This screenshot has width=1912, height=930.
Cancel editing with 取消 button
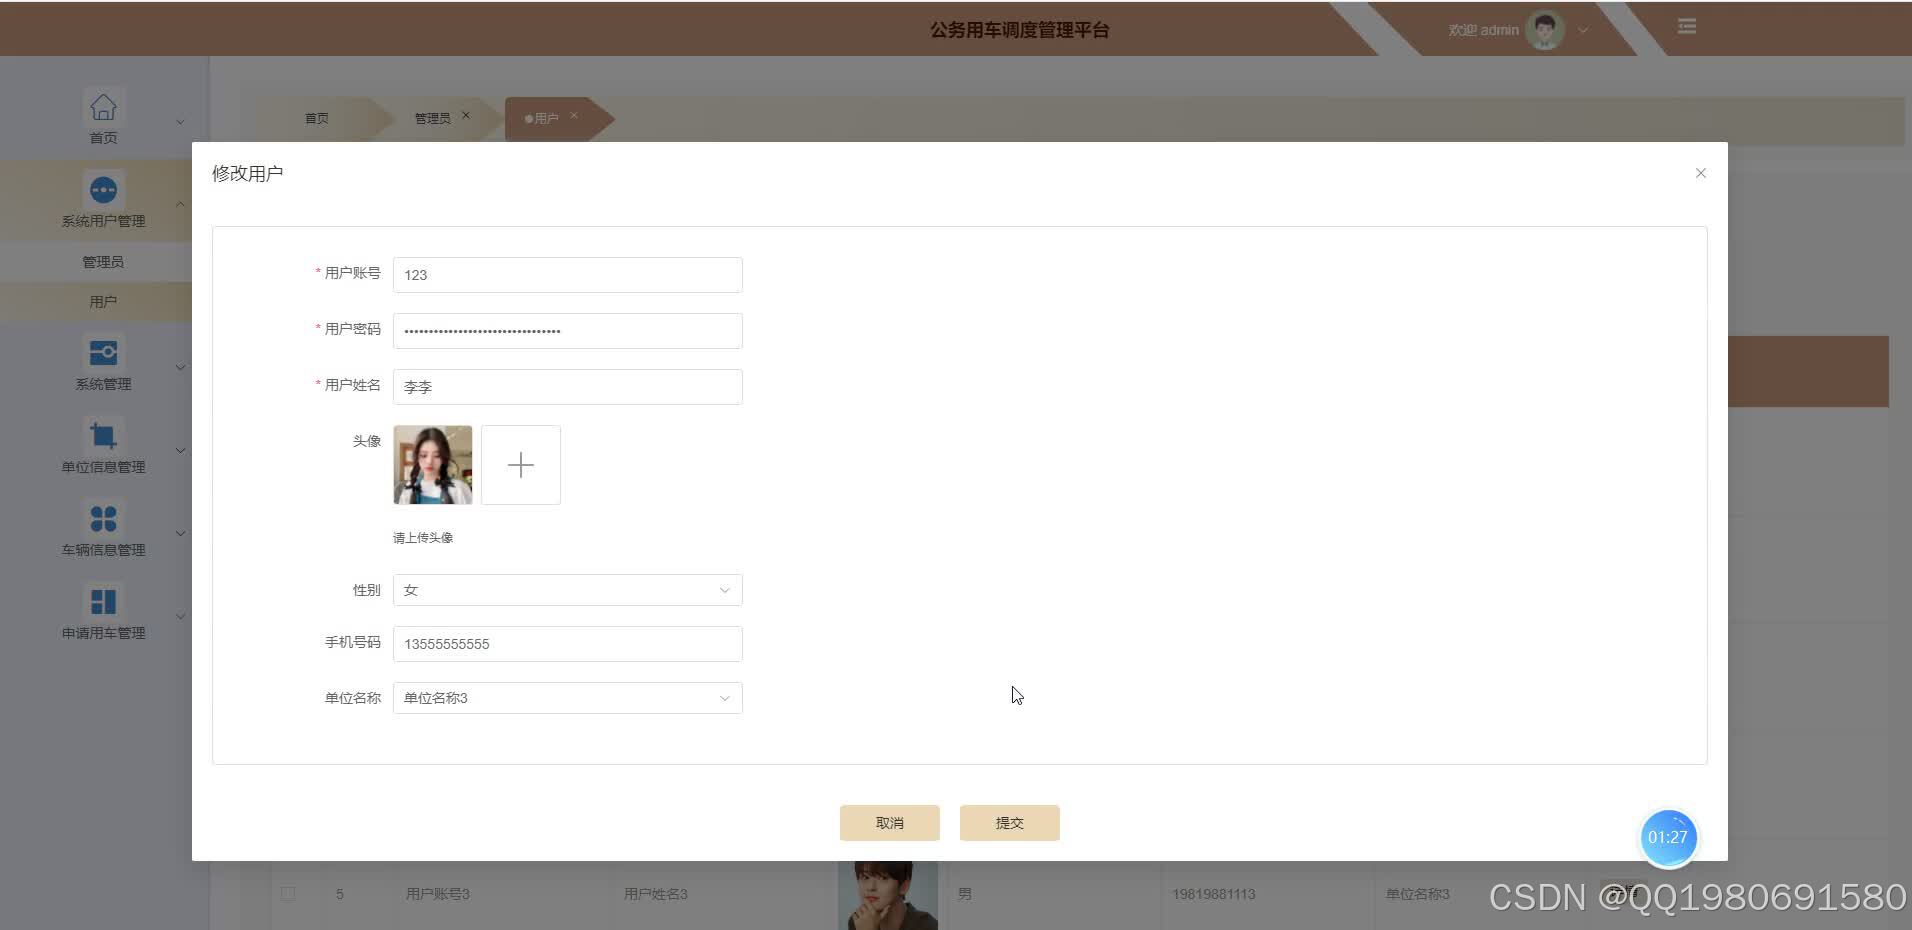coord(889,822)
